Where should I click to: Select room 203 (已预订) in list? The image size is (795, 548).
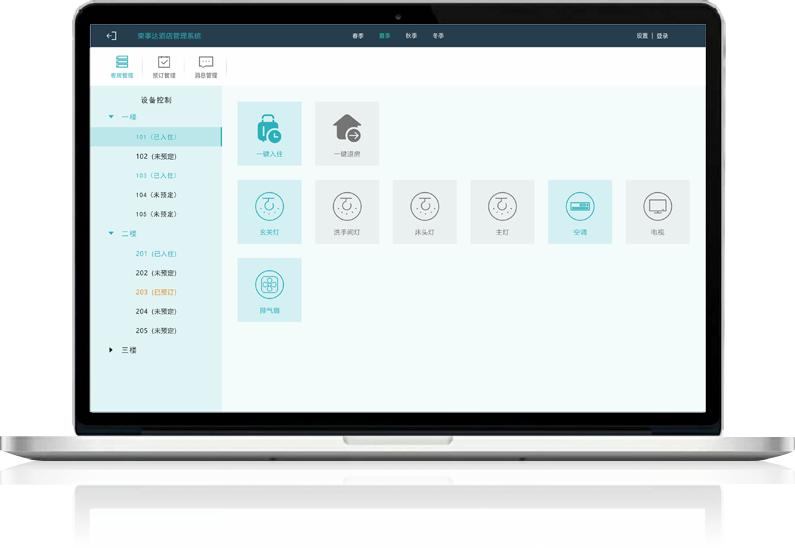[156, 292]
